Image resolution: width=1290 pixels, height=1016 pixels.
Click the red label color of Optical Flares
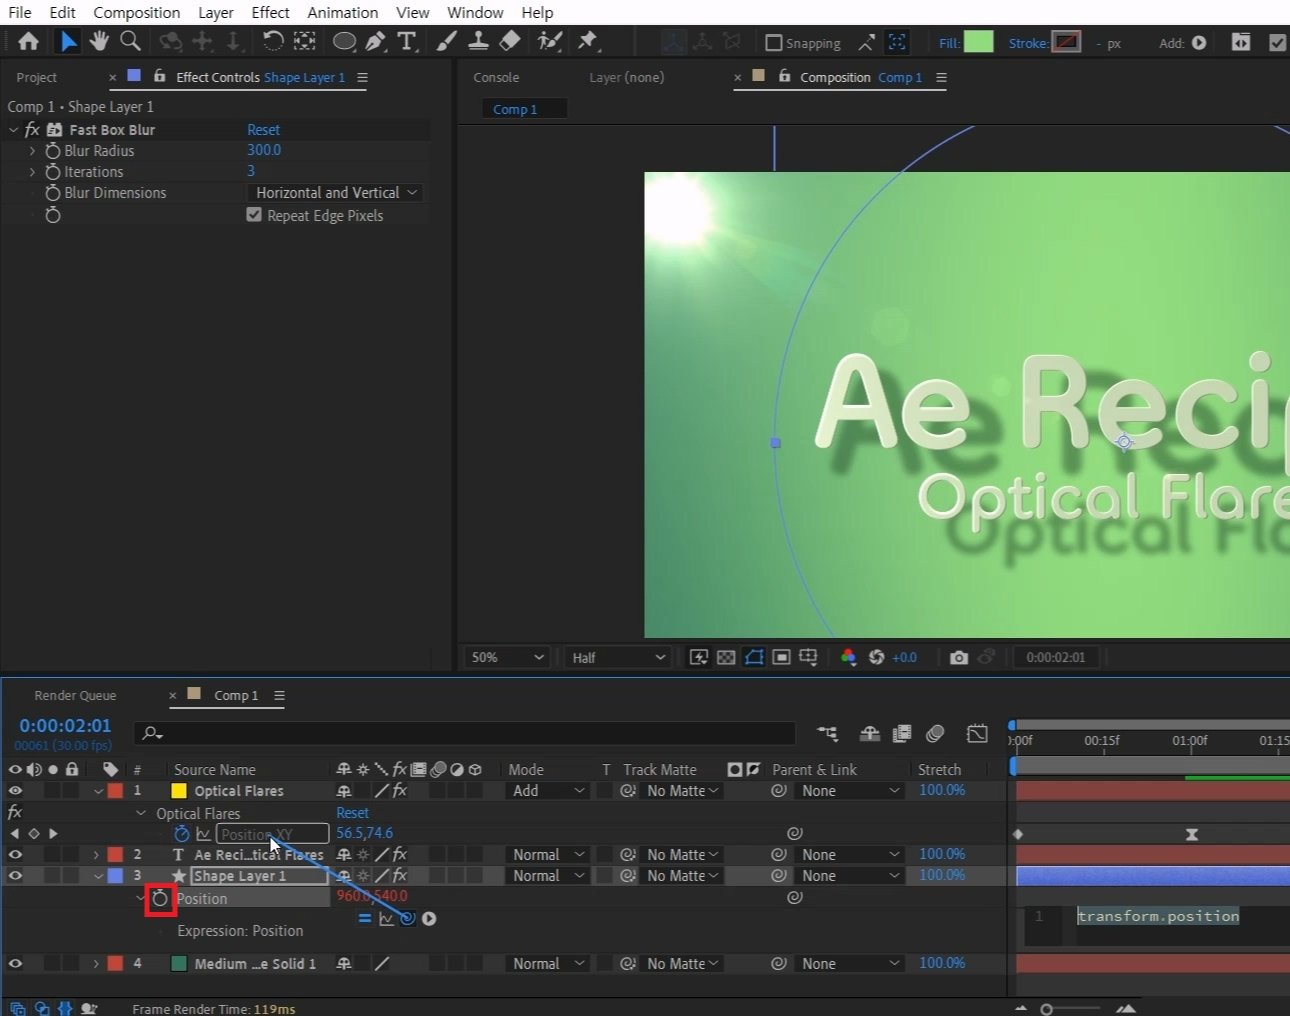click(x=115, y=791)
